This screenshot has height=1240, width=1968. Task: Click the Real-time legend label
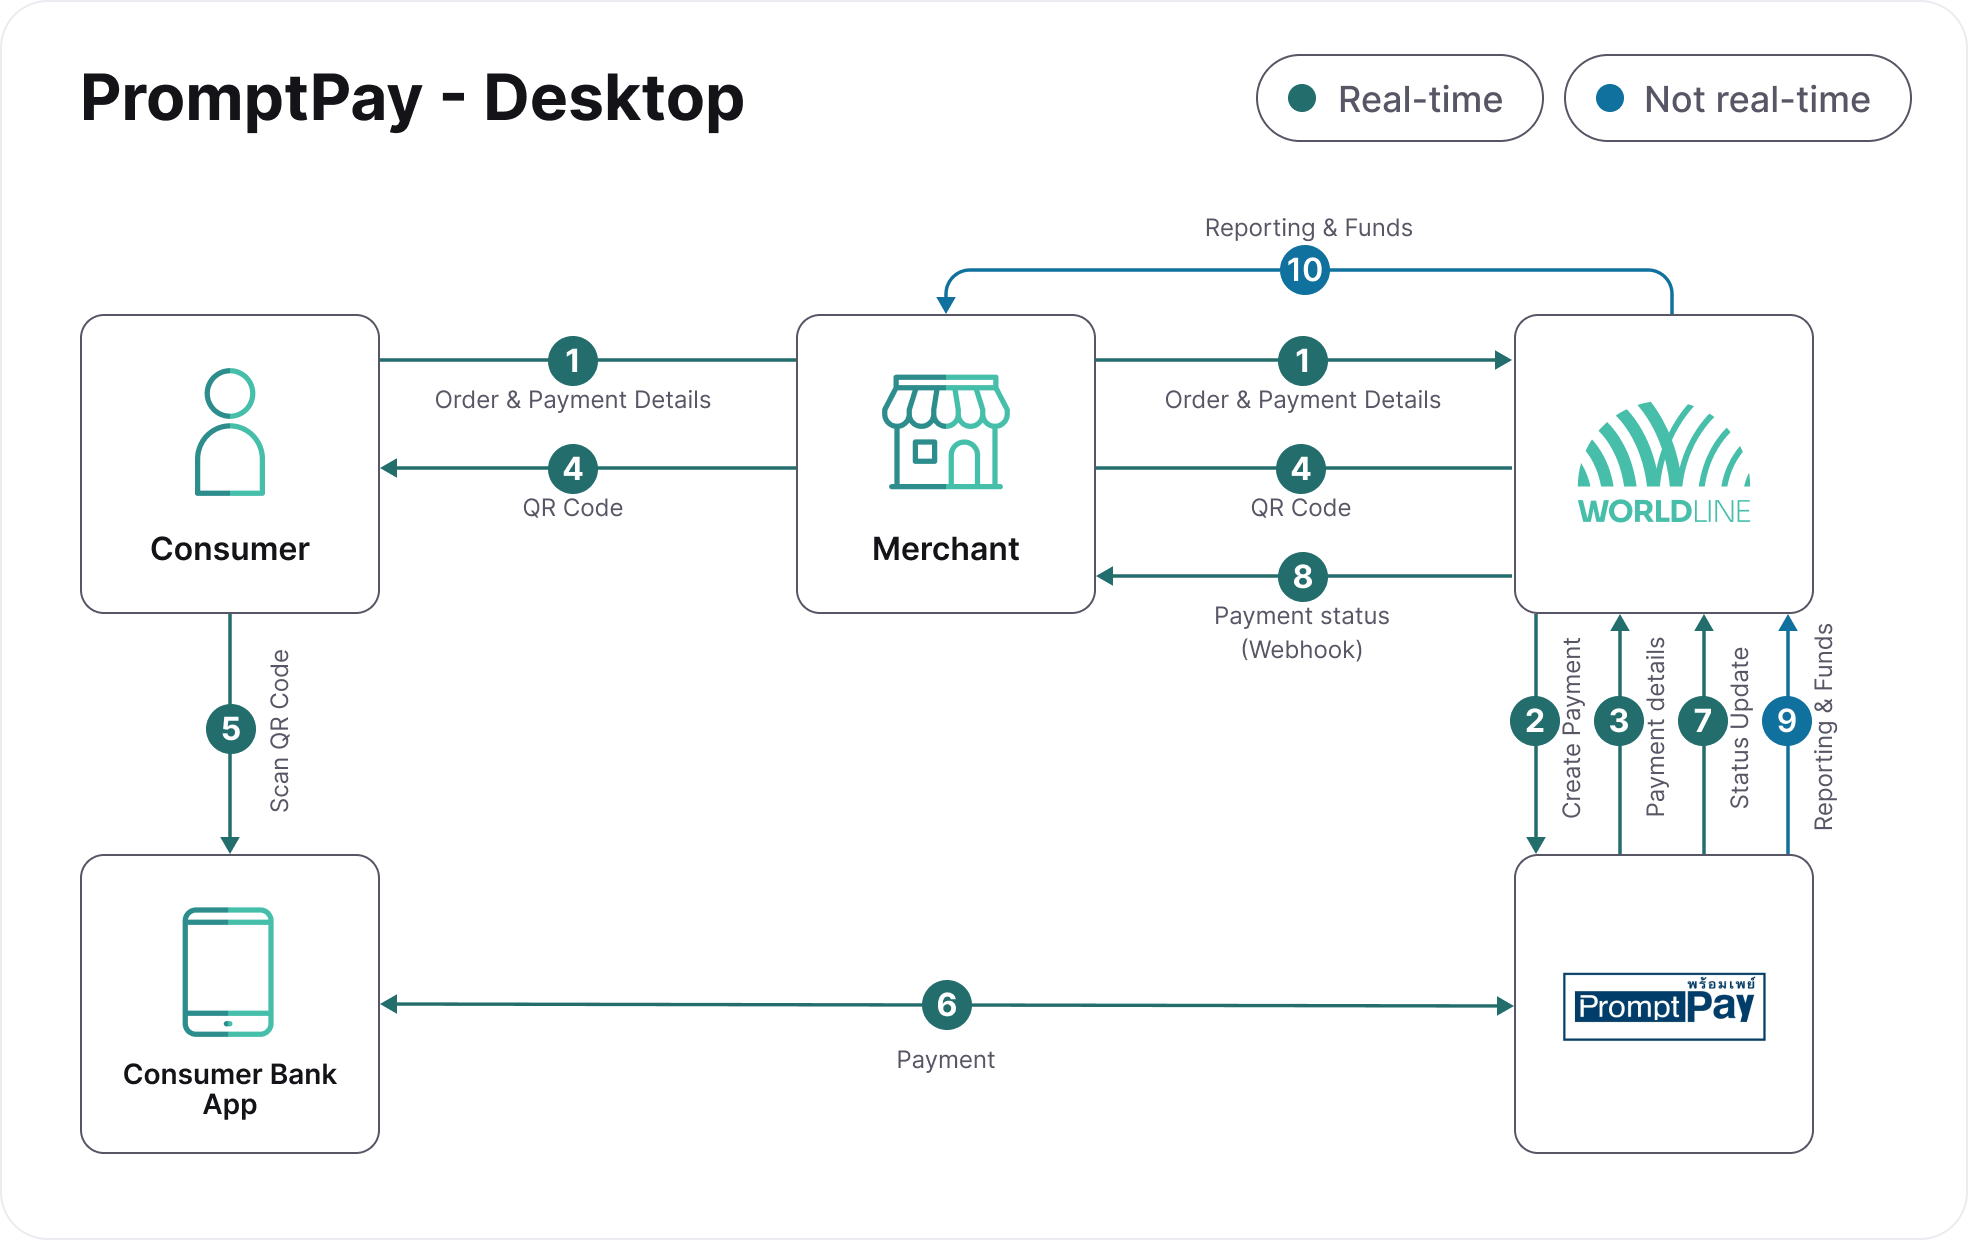1420,99
